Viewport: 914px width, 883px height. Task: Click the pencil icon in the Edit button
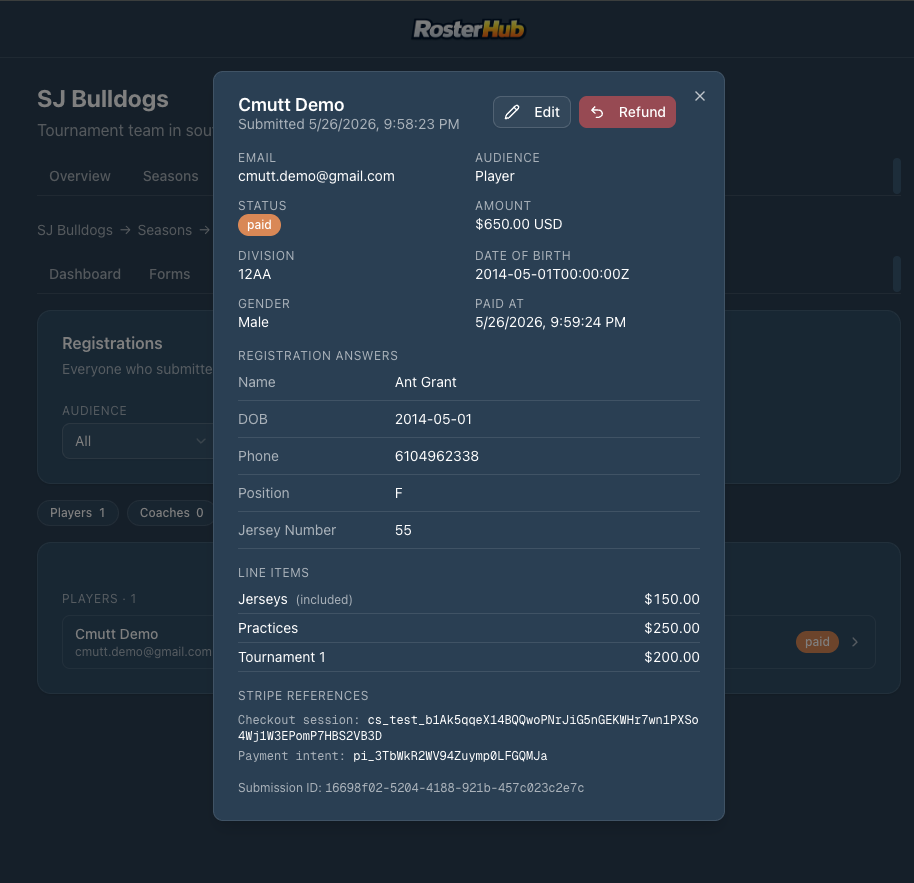(512, 112)
